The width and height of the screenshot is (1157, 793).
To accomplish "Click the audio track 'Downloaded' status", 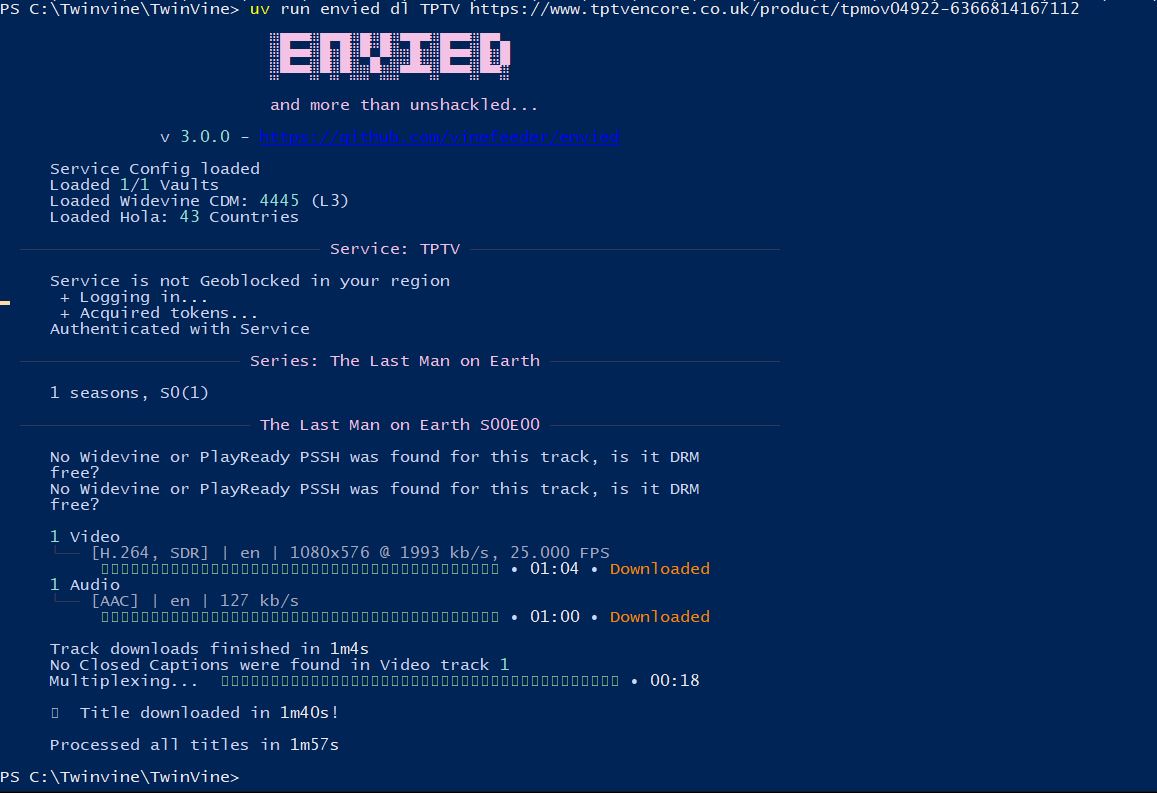I will pos(660,617).
